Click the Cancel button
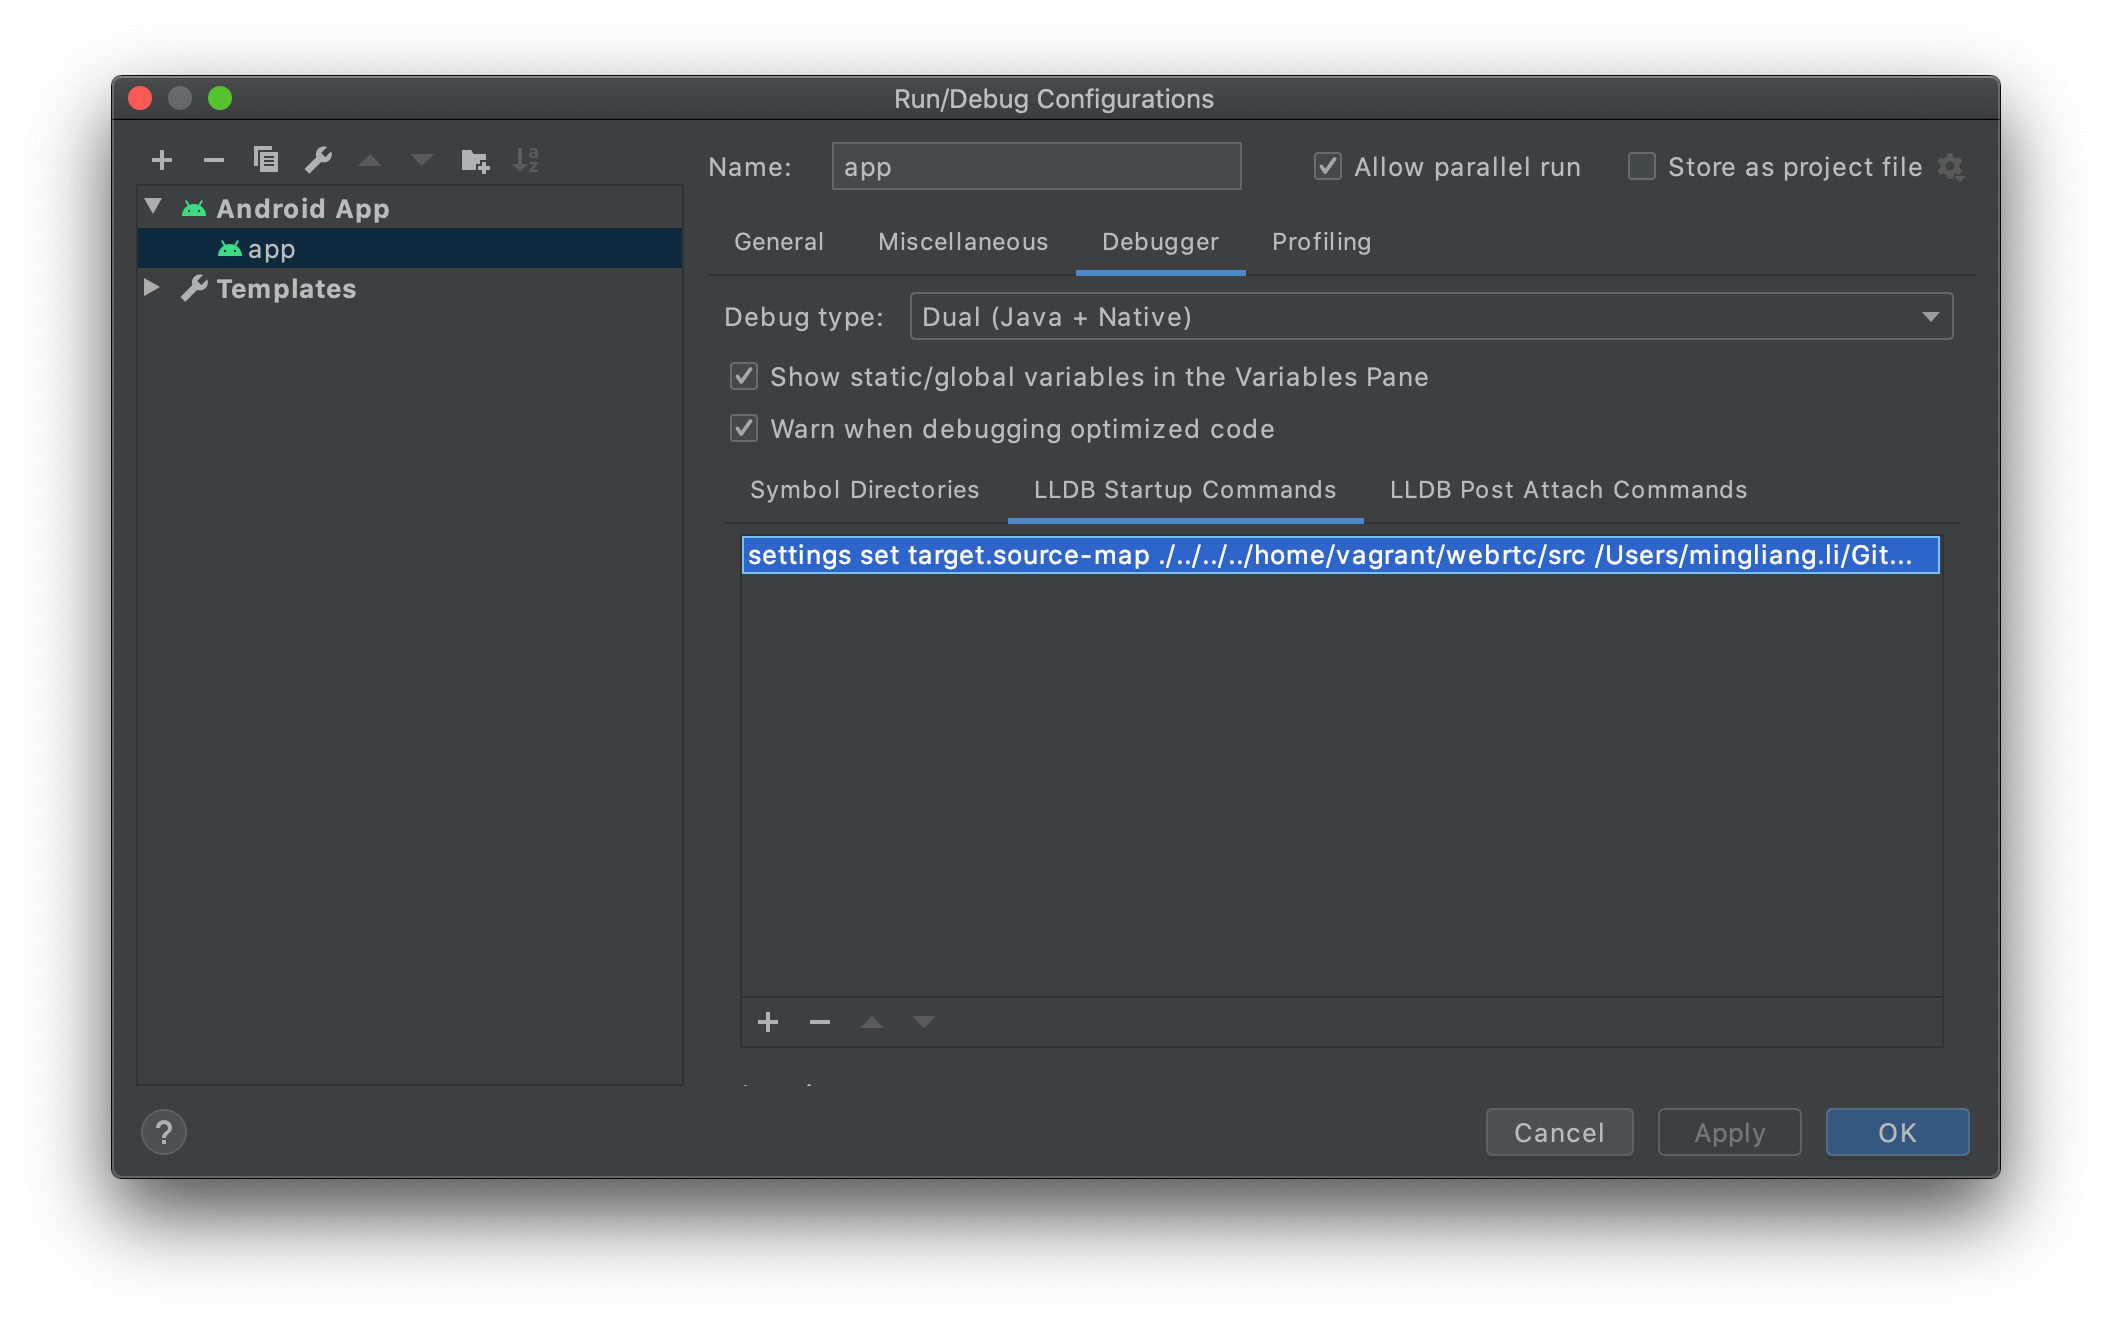 [1559, 1132]
